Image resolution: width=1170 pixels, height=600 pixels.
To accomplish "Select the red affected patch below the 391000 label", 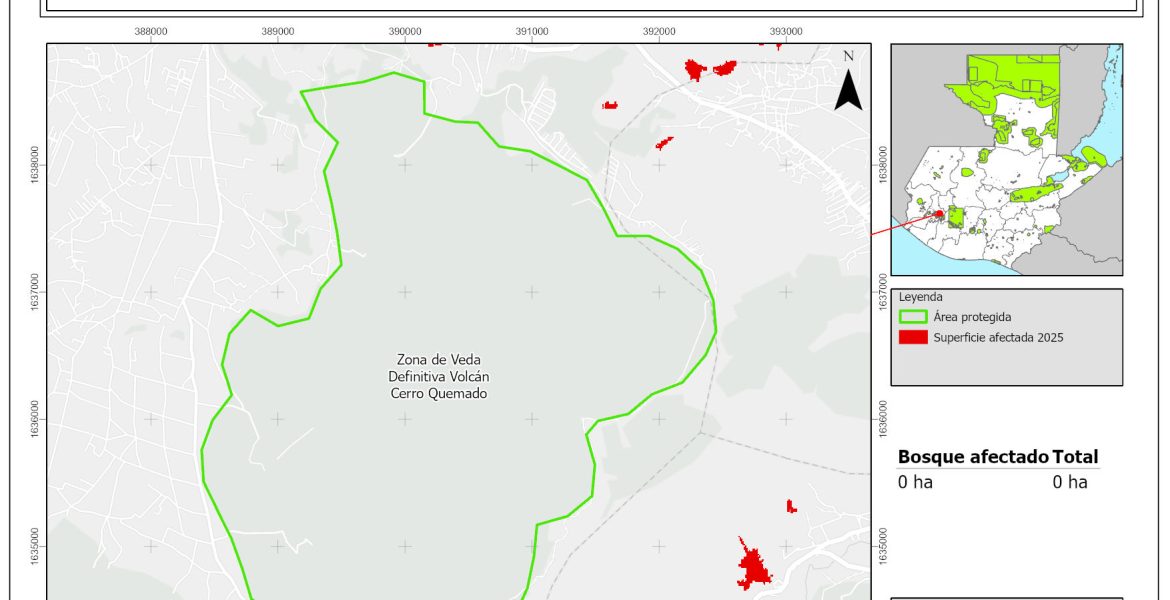I will click(610, 105).
